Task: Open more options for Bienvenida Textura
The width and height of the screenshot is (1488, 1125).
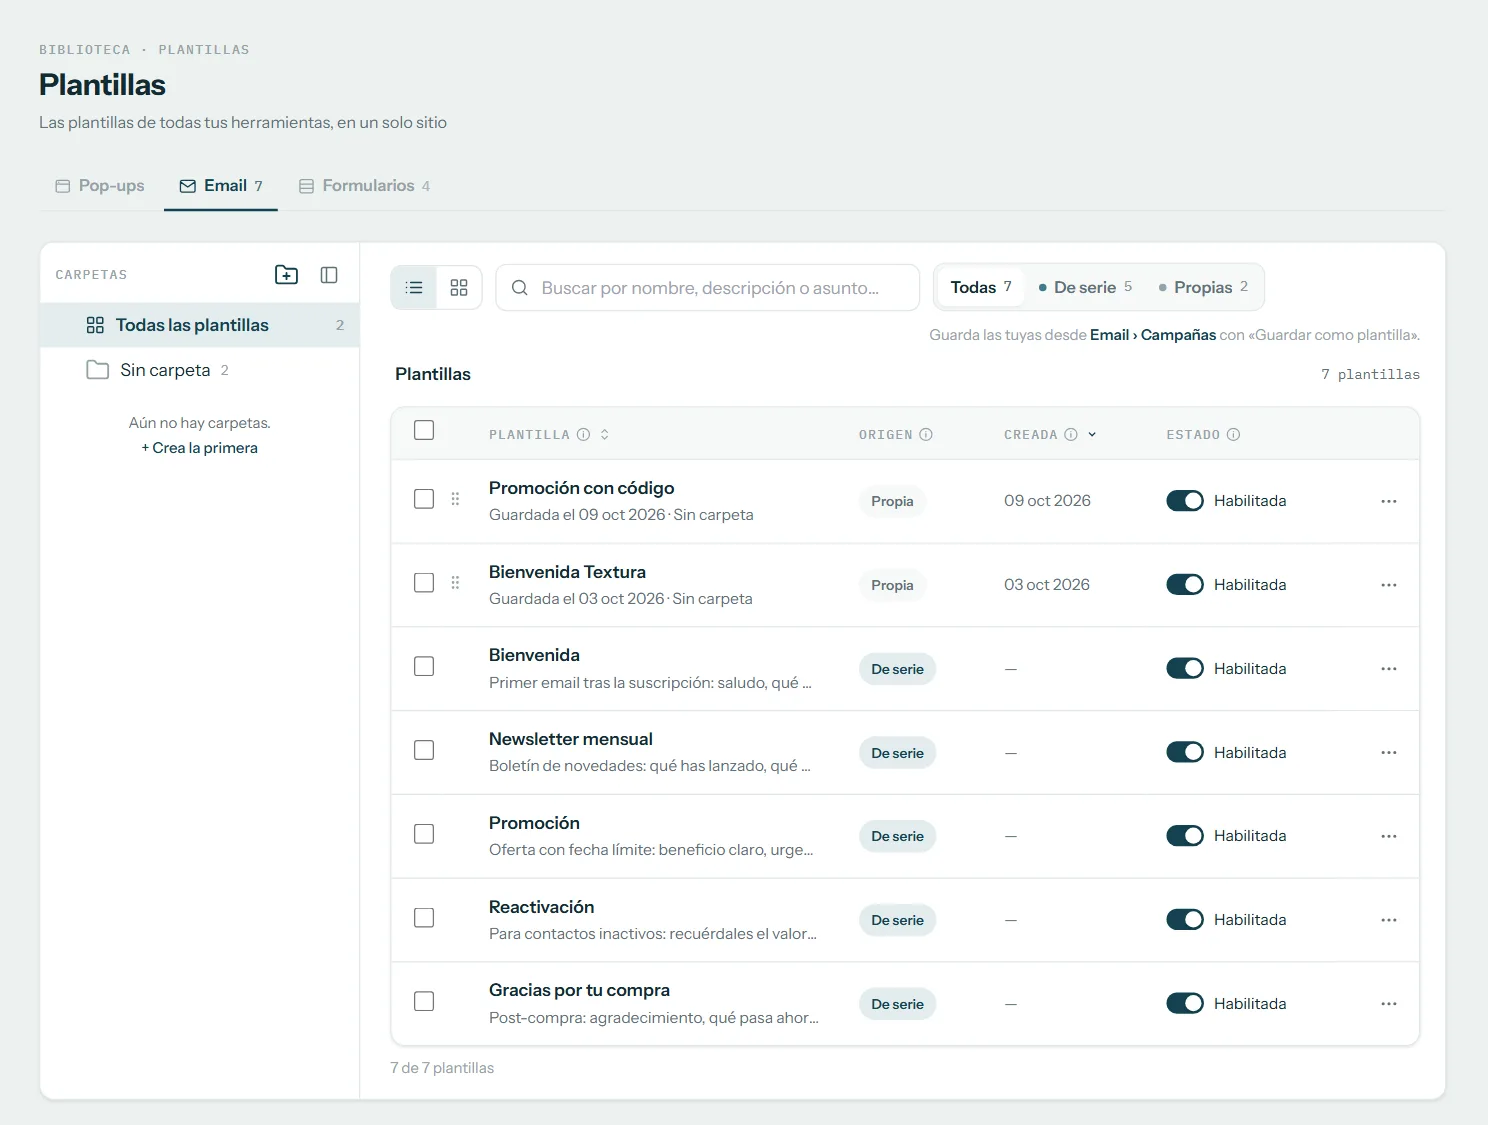Action: pos(1389,585)
